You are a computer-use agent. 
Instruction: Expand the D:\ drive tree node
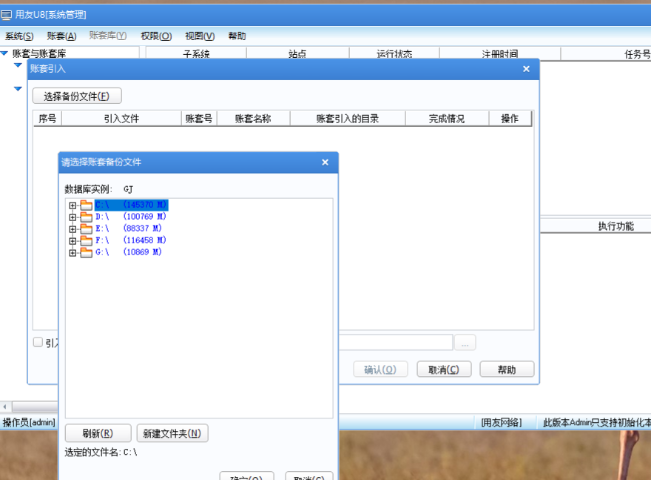pyautogui.click(x=72, y=217)
